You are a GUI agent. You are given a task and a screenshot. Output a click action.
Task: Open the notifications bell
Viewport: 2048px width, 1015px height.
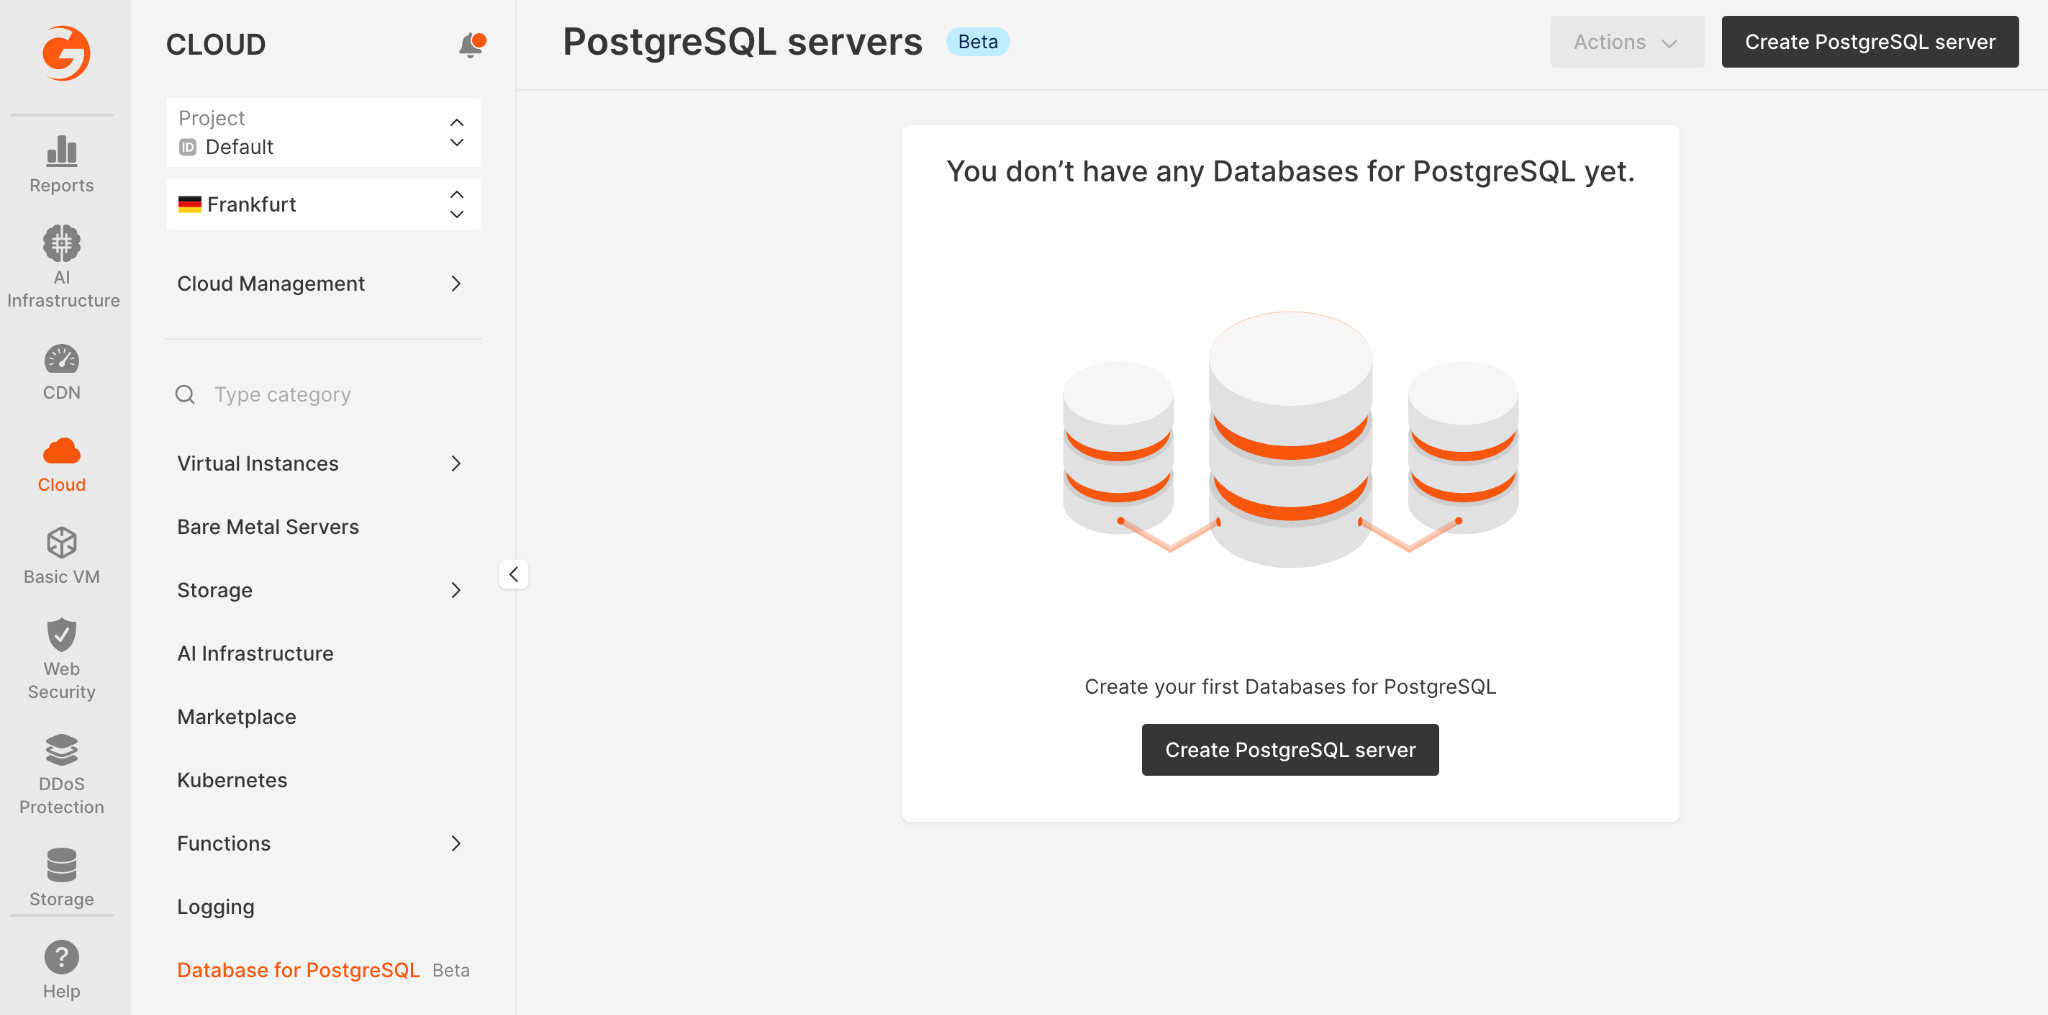click(x=471, y=45)
